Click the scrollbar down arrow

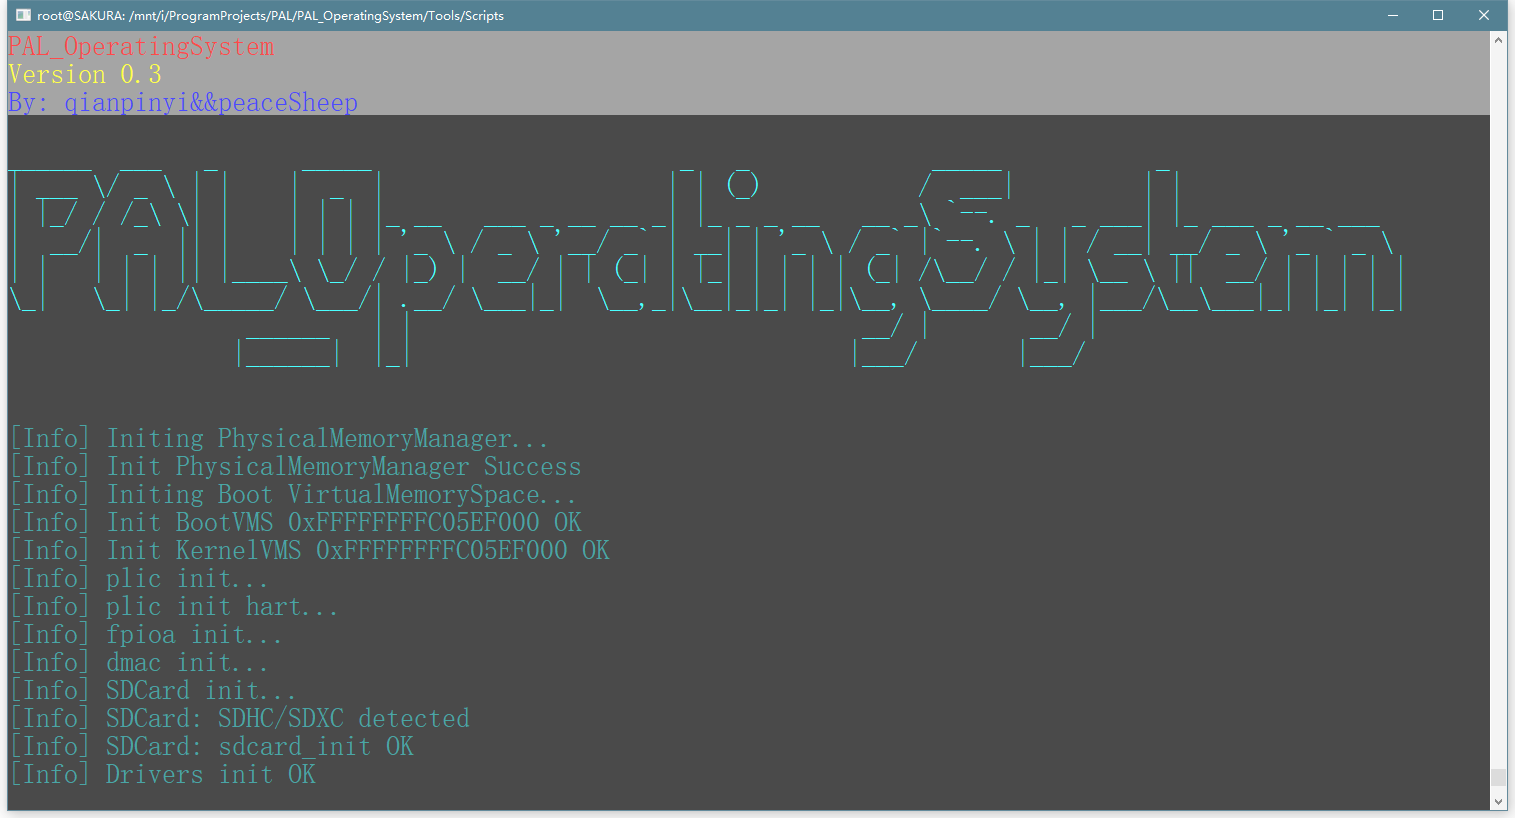[1499, 800]
